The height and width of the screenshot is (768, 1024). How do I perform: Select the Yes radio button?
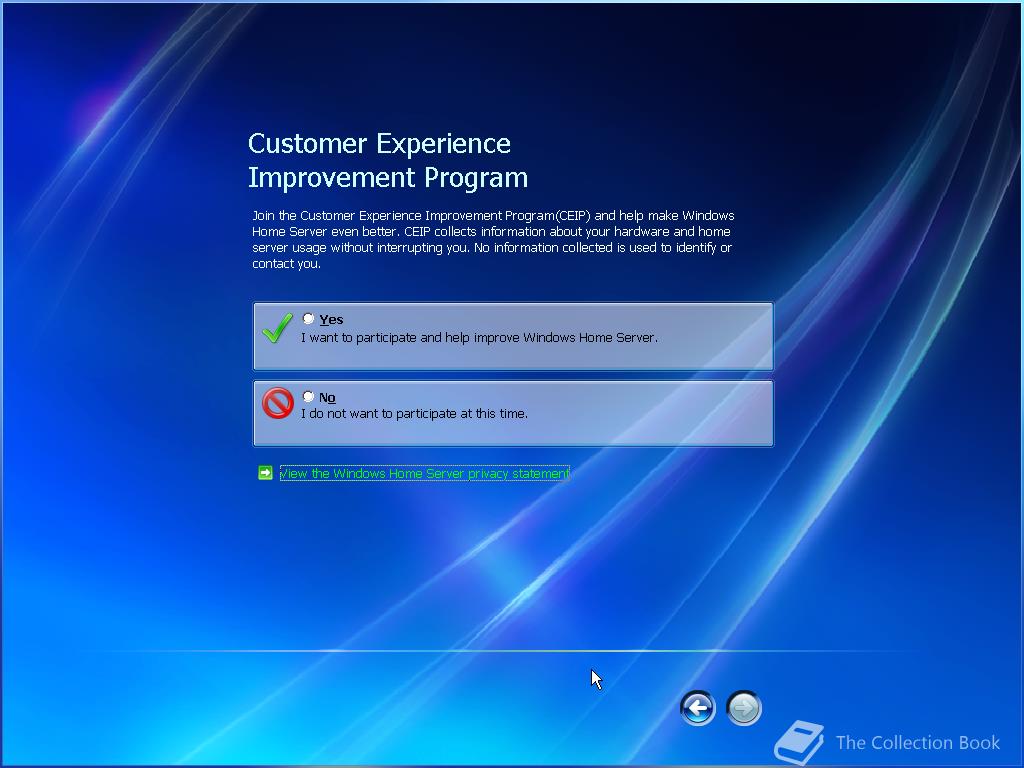coord(308,319)
